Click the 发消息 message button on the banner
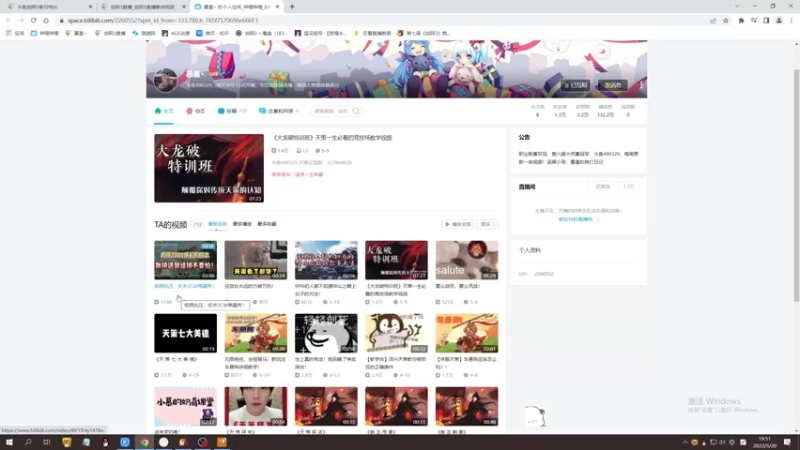Image resolution: width=800 pixels, height=450 pixels. pyautogui.click(x=613, y=85)
